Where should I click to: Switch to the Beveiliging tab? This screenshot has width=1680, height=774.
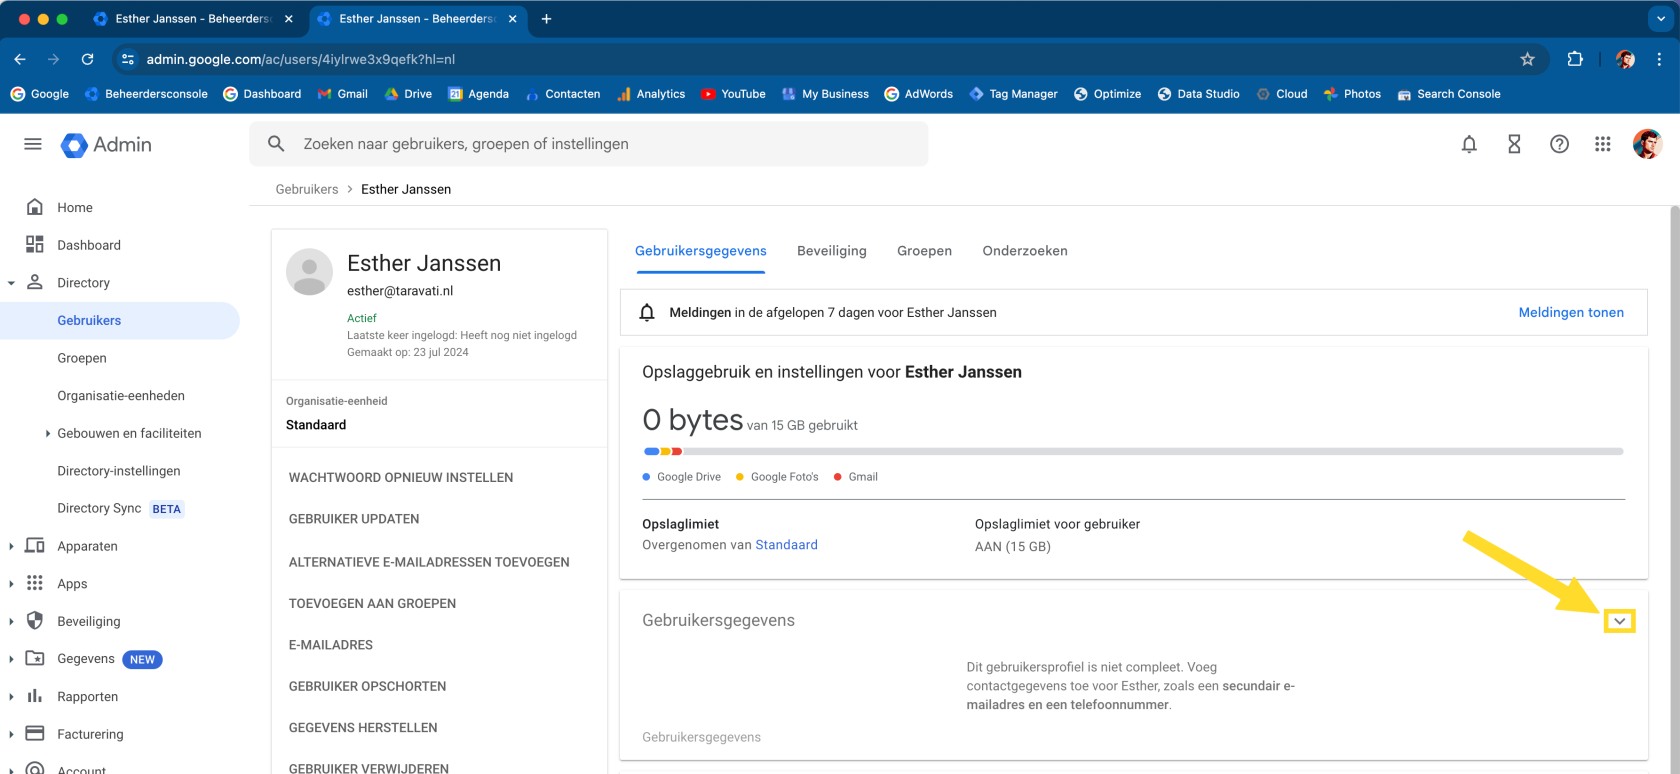click(x=832, y=251)
